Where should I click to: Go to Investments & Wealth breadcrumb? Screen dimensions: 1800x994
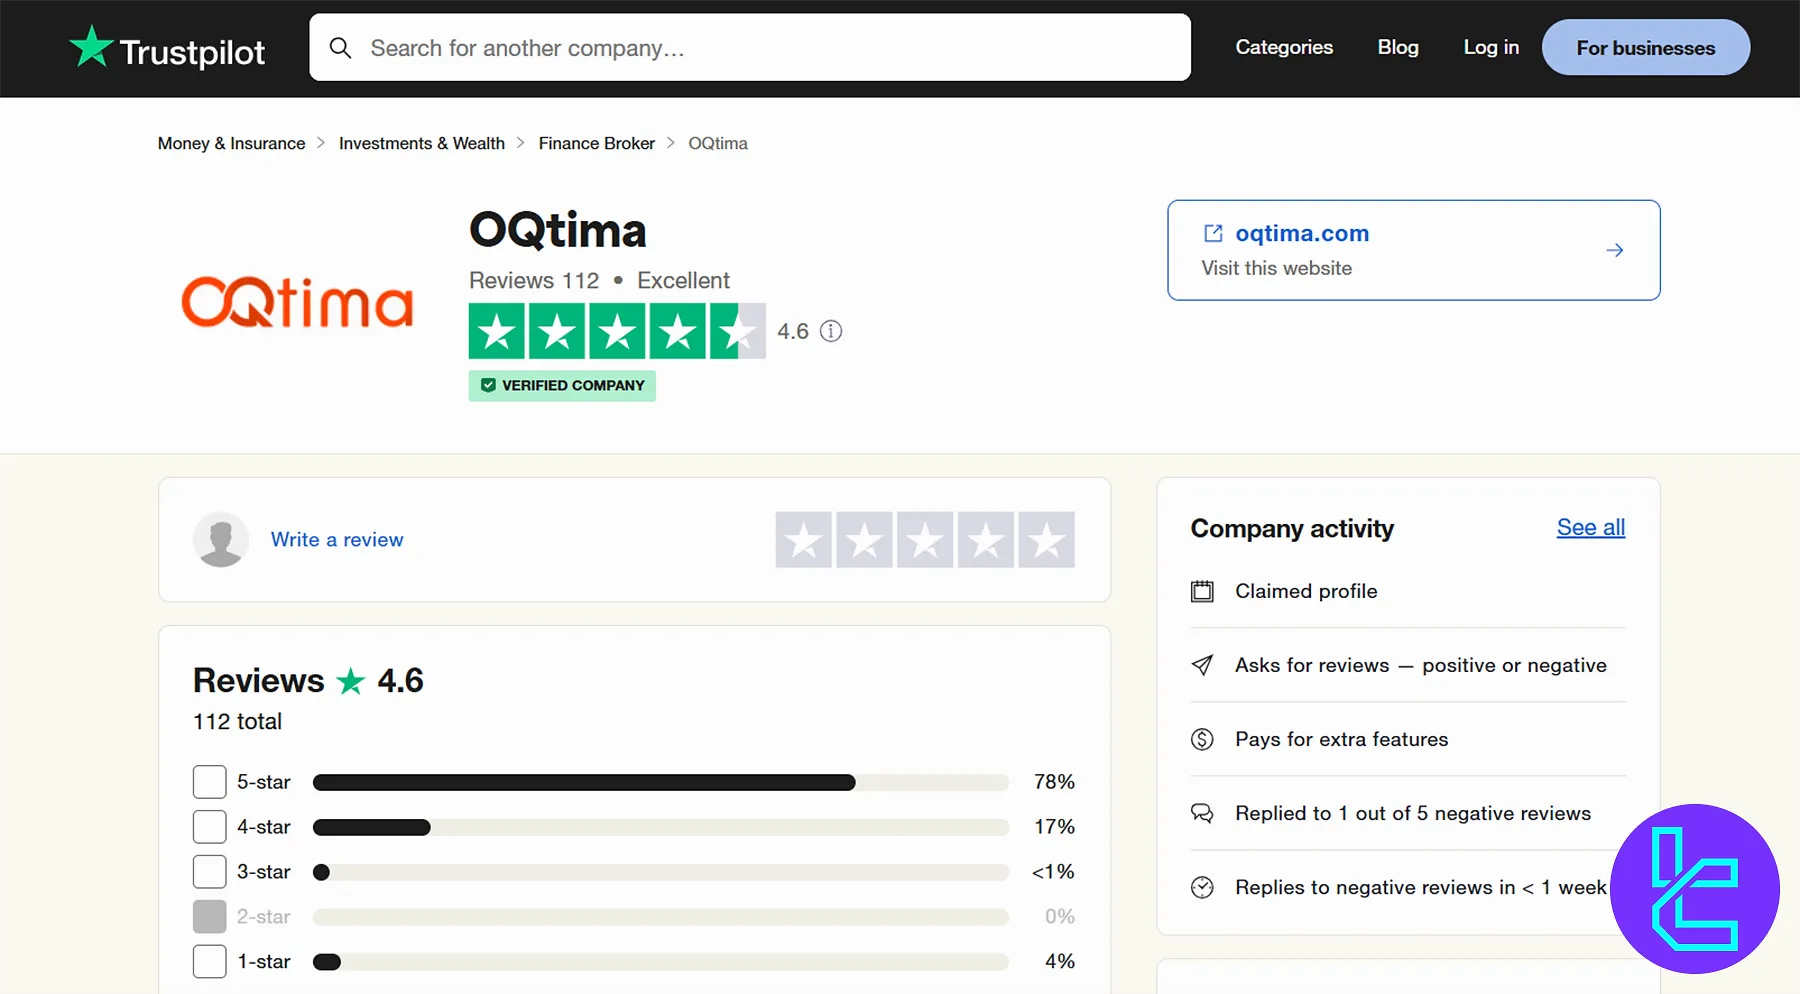[x=422, y=143]
